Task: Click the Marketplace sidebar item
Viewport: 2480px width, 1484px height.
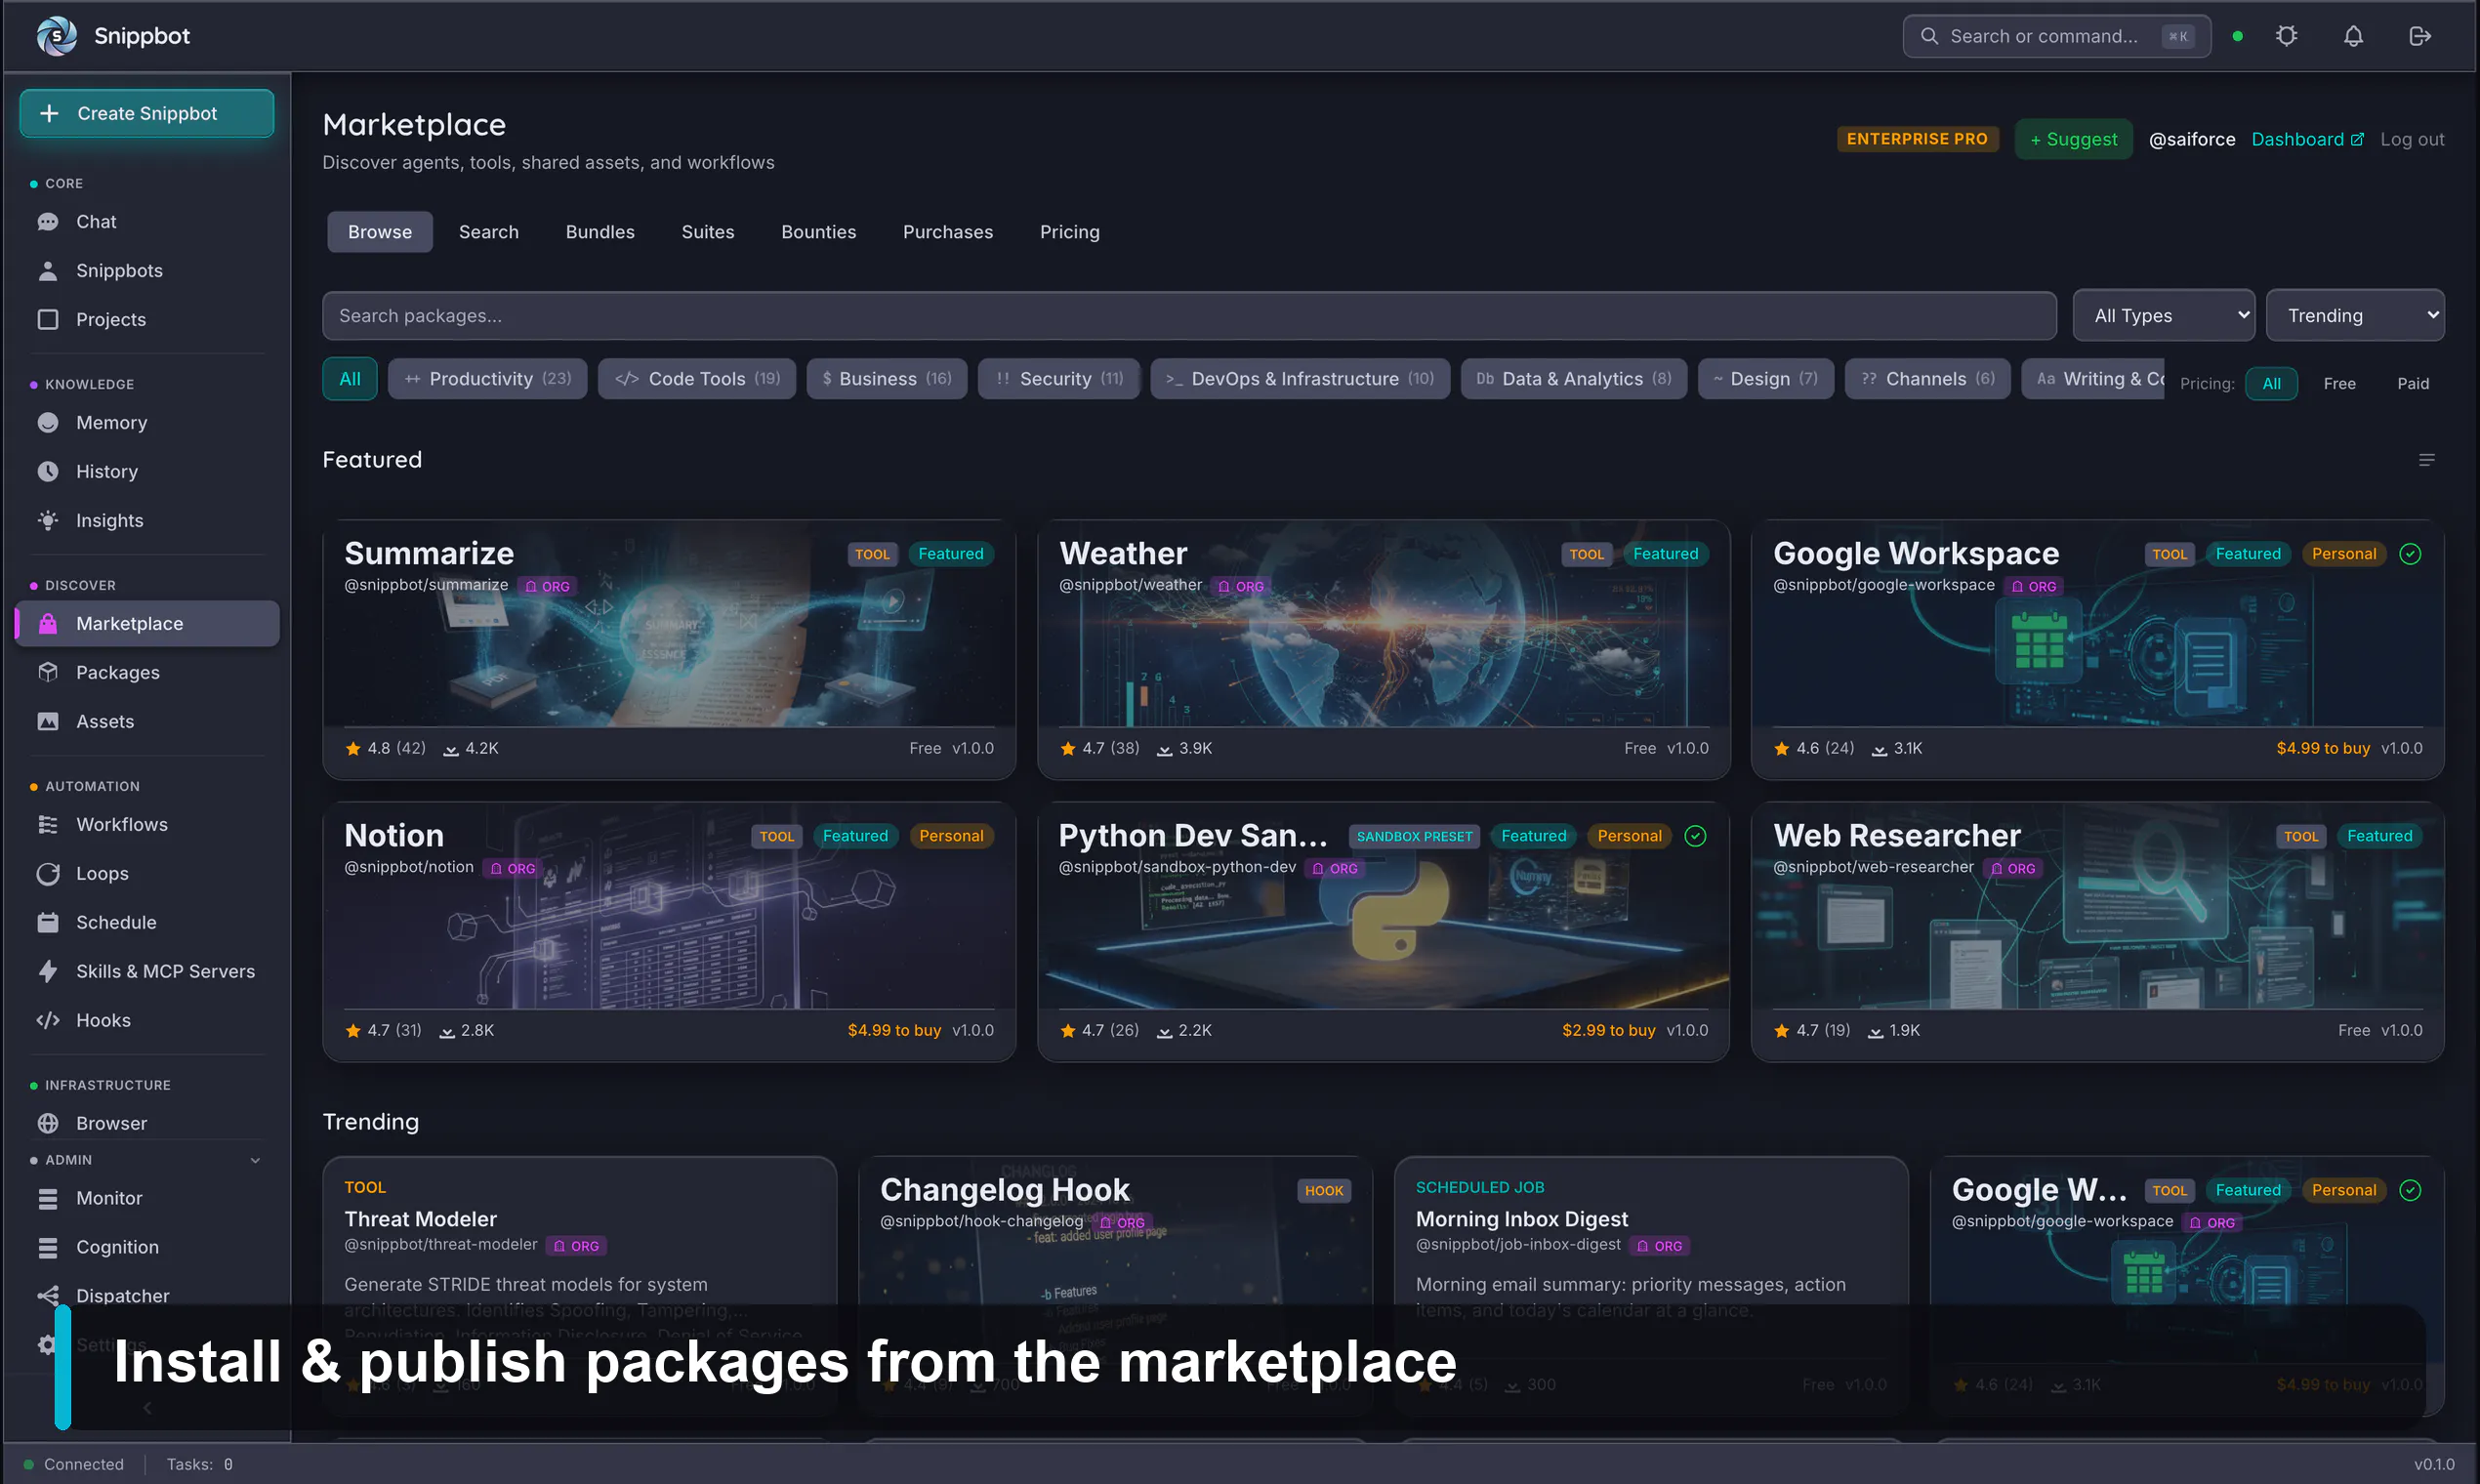Action: [147, 624]
